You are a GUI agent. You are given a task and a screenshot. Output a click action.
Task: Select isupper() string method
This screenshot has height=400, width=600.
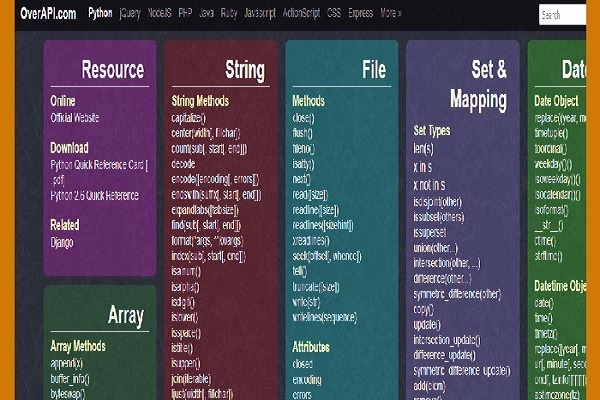pyautogui.click(x=186, y=363)
